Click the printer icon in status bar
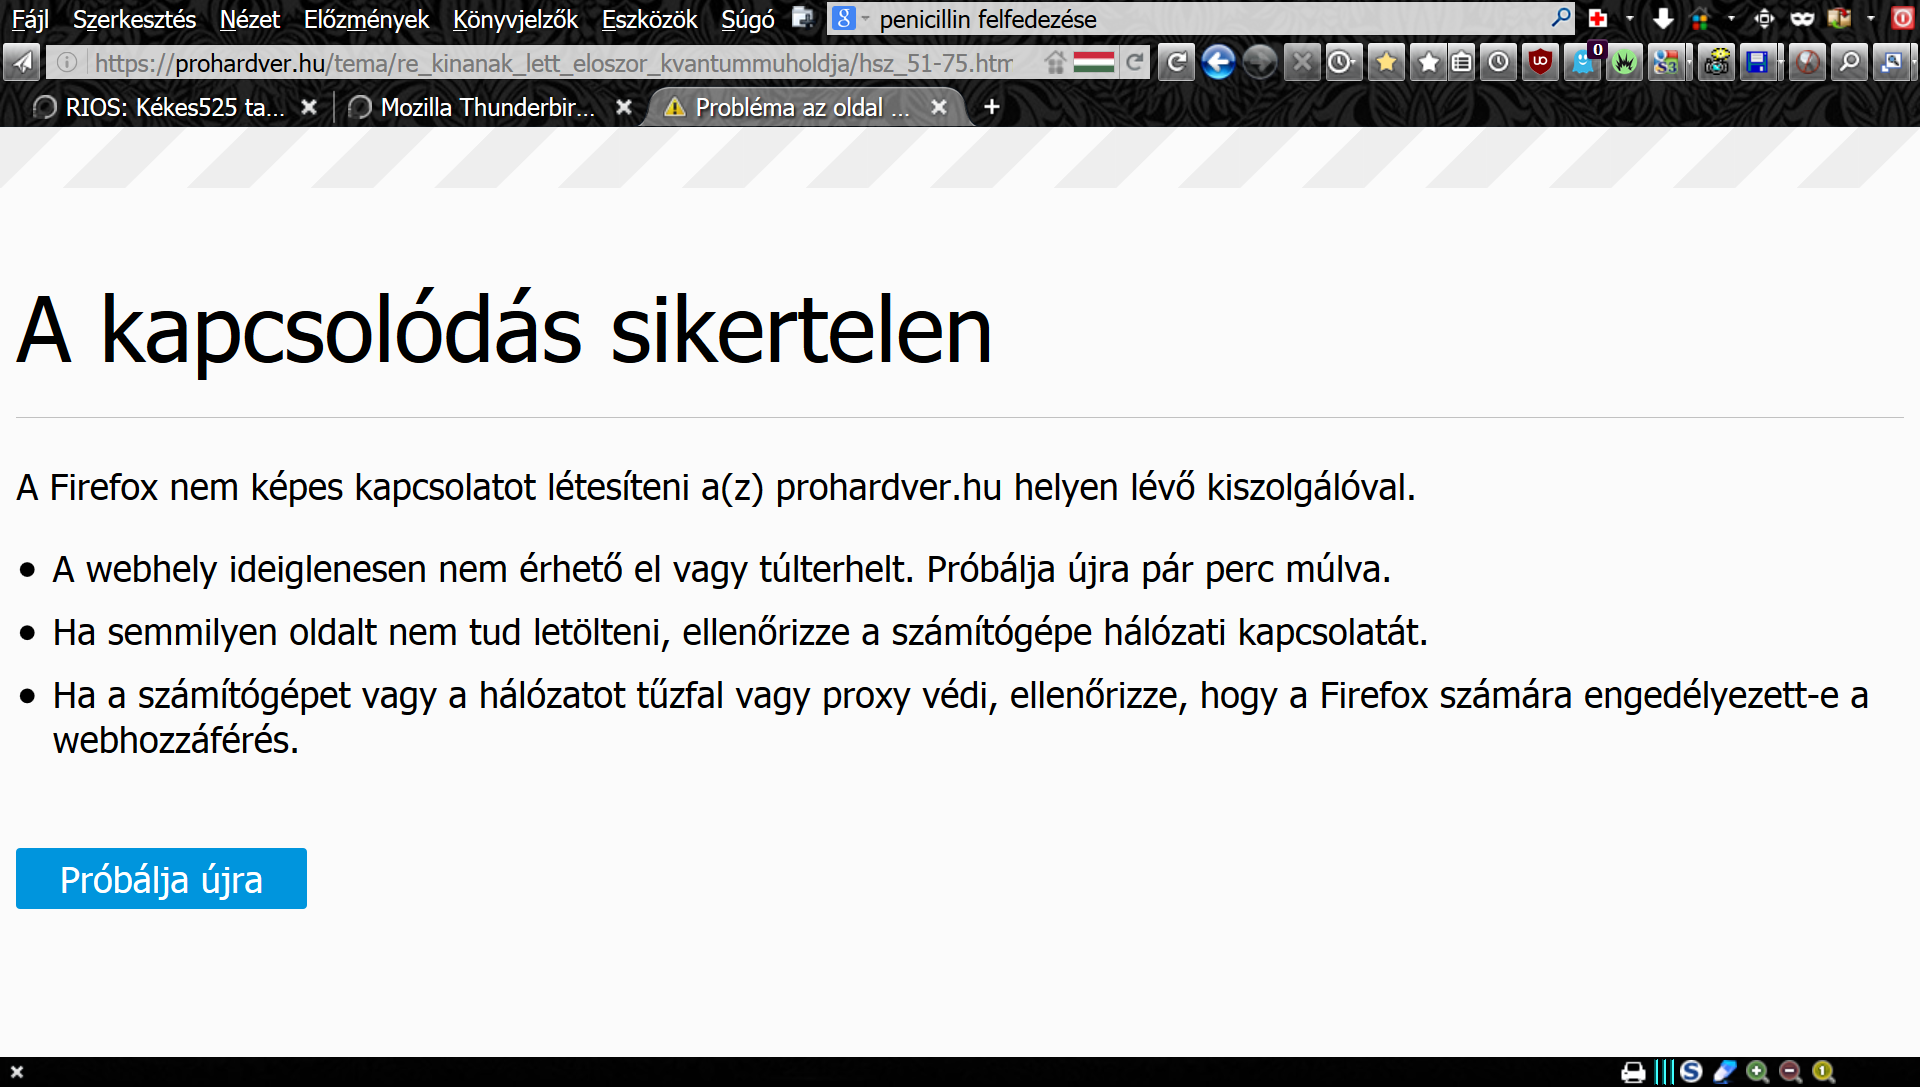Viewport: 1920px width, 1087px height. (x=1633, y=1072)
